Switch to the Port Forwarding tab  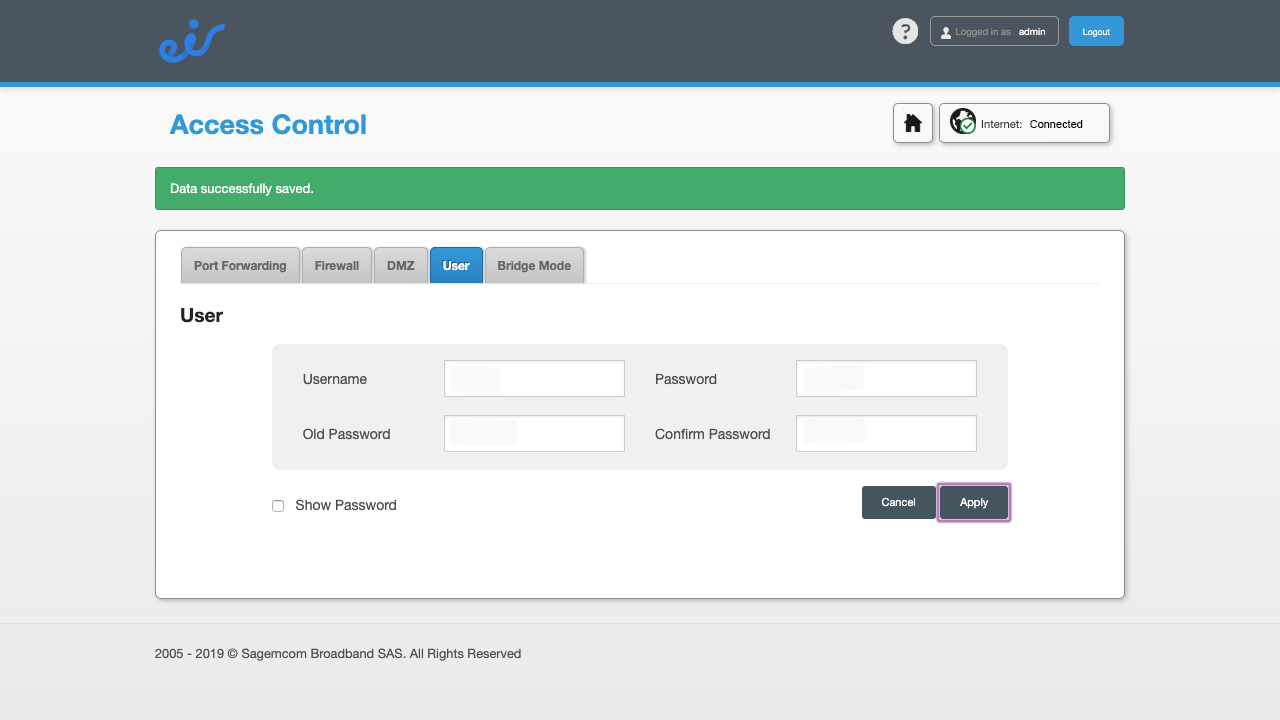[x=240, y=265]
